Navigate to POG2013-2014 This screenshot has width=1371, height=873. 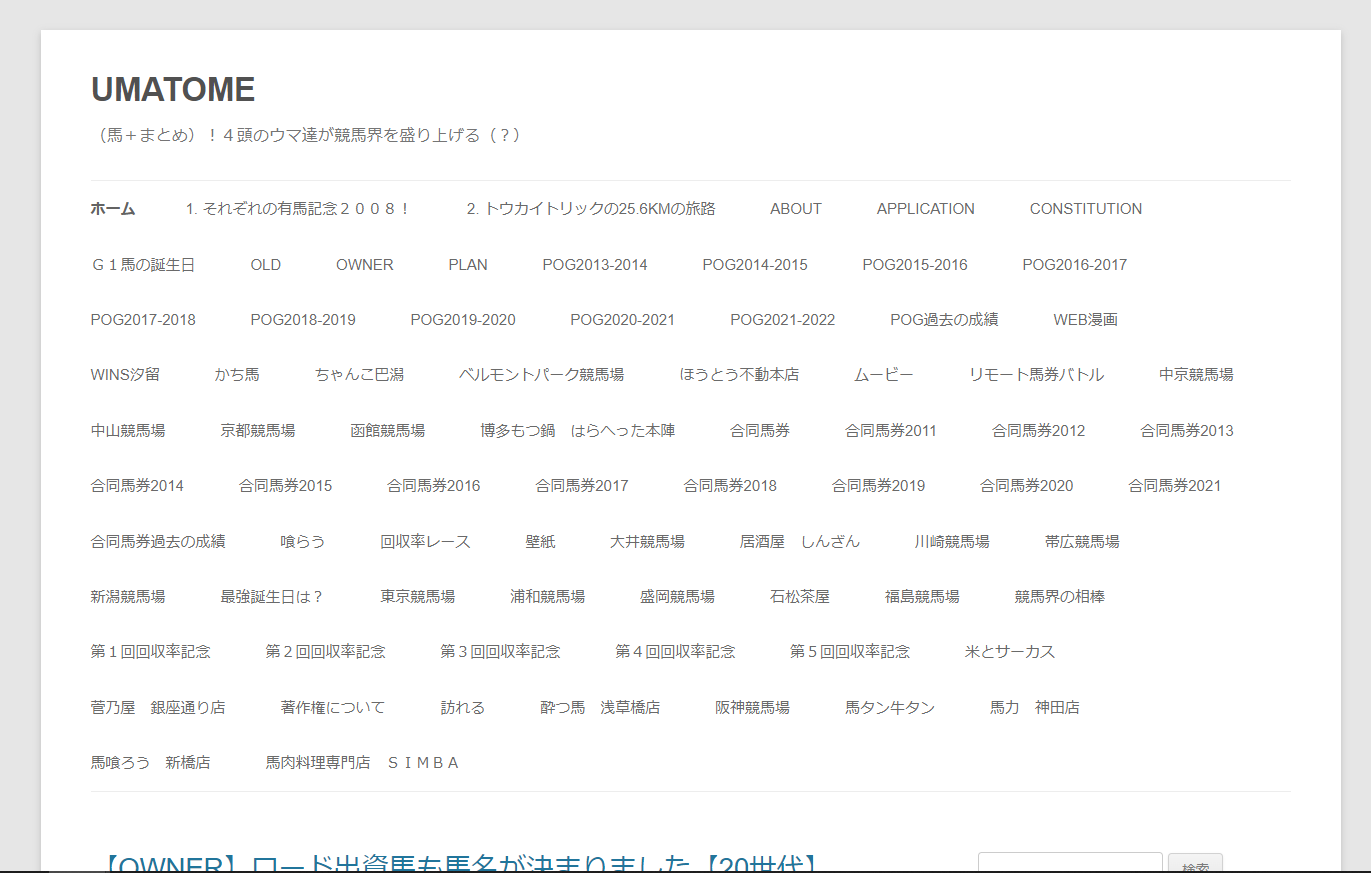point(594,265)
